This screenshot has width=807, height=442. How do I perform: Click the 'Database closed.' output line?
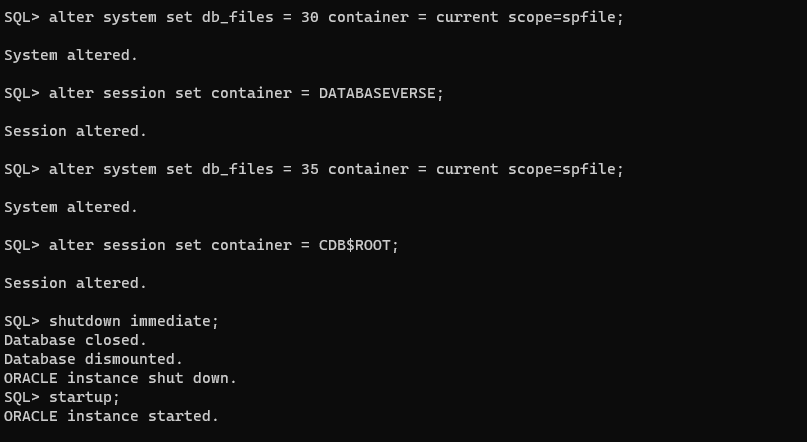pos(75,340)
